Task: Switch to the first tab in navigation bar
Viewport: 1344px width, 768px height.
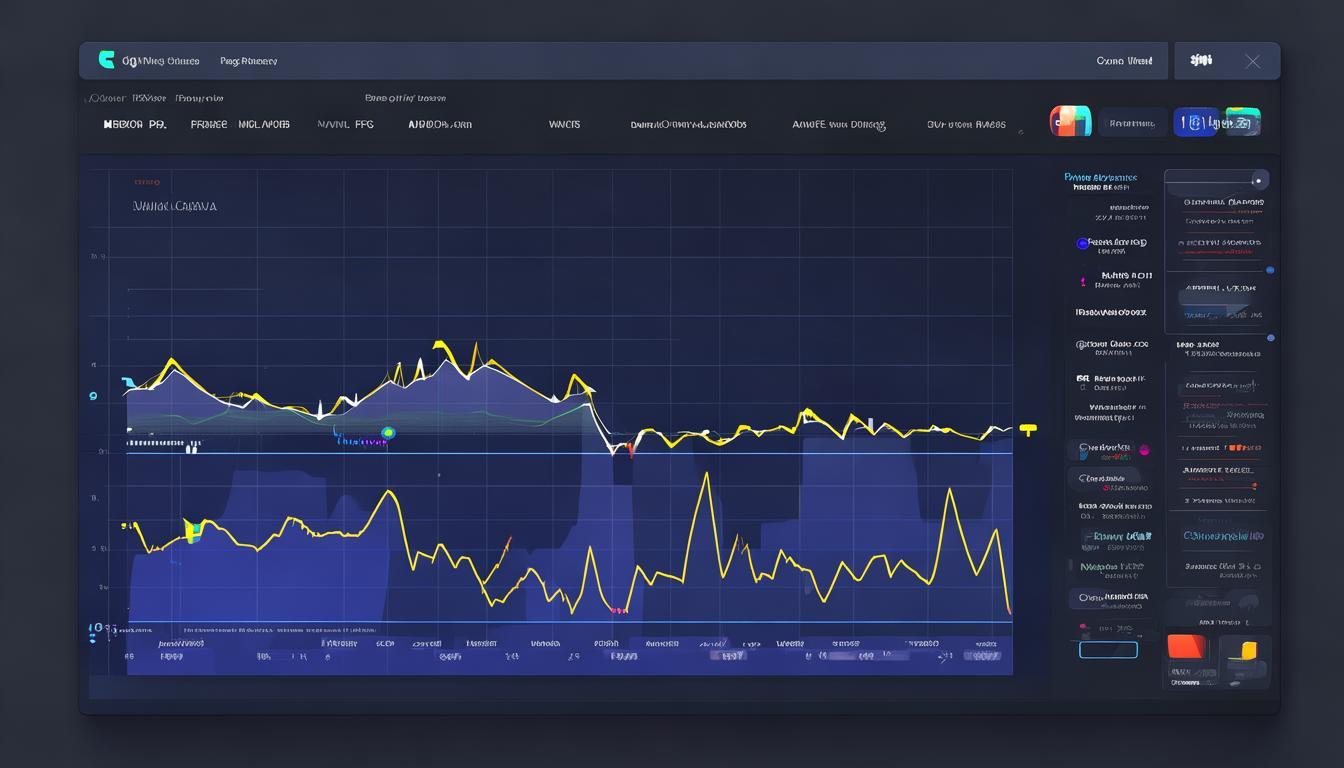Action: coord(134,125)
